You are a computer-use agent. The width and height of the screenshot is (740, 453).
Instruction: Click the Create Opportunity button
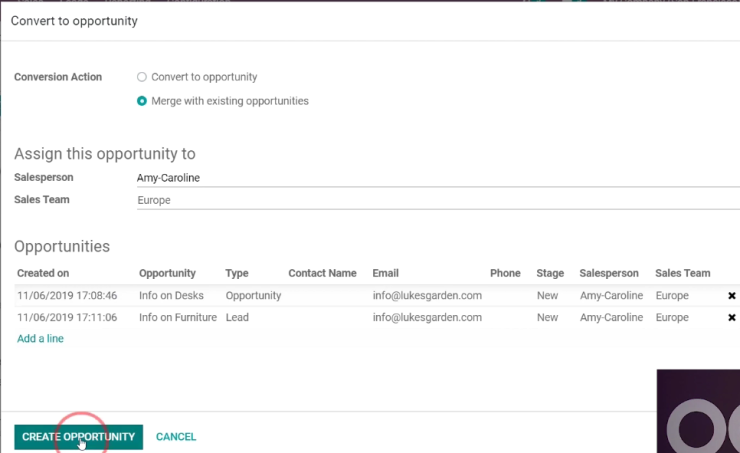pyautogui.click(x=78, y=437)
